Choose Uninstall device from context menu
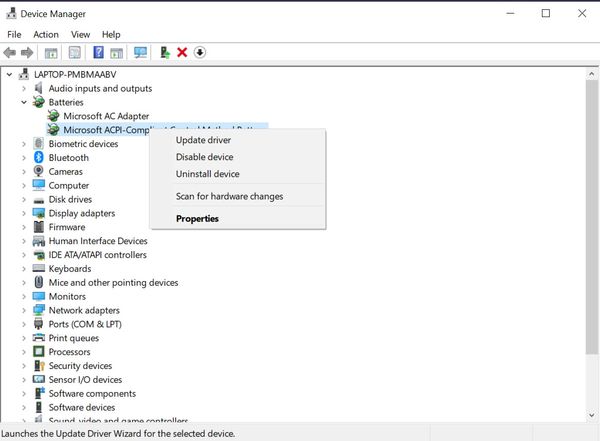The height and width of the screenshot is (441, 600). [x=238, y=174]
